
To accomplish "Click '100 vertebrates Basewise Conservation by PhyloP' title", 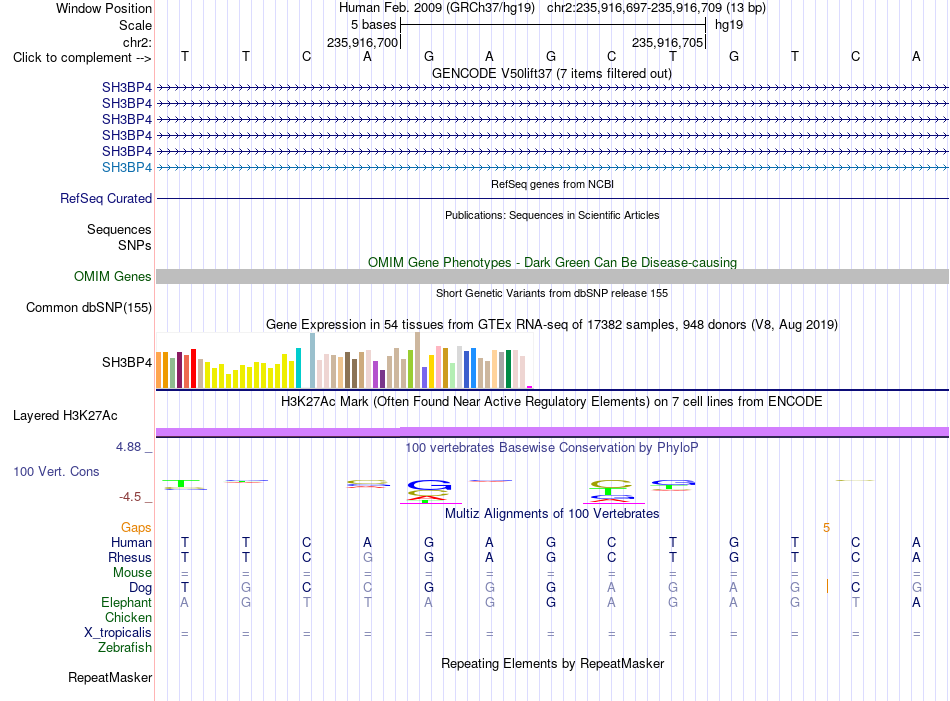I will (x=551, y=448).
